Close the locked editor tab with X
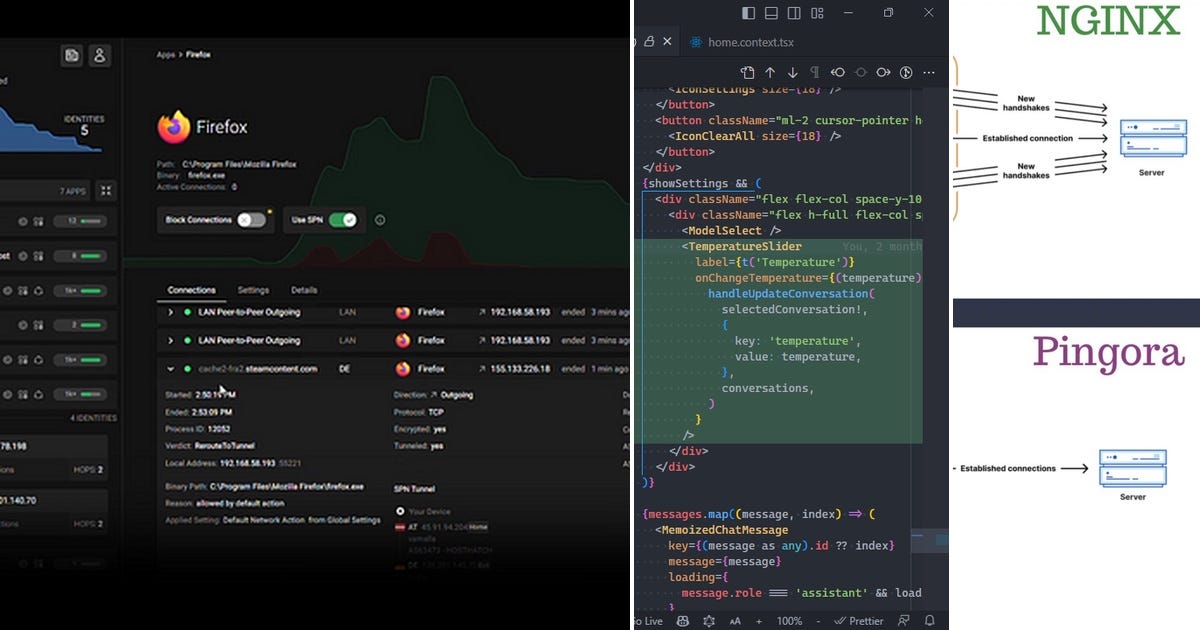The image size is (1200, 630). coord(667,42)
